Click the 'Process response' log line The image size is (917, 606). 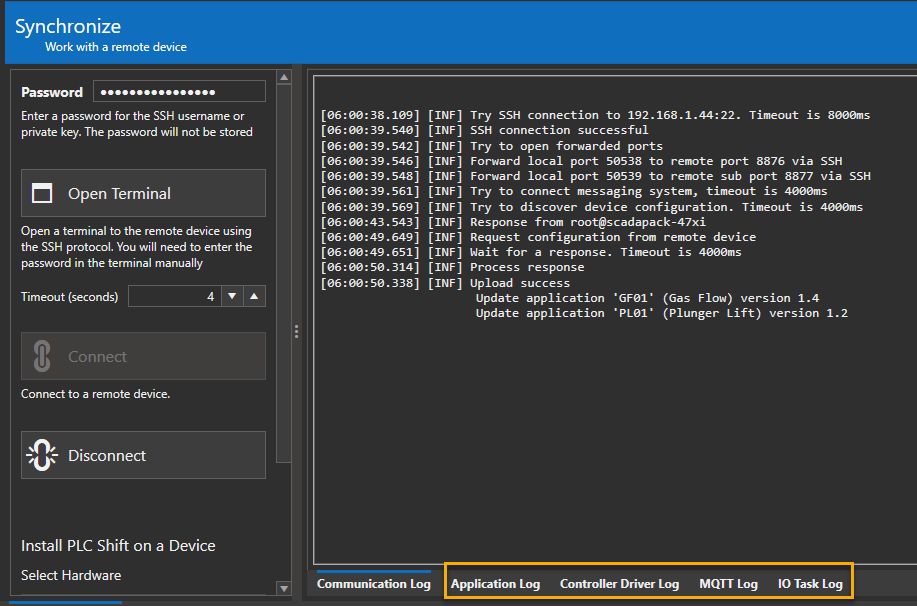(452, 267)
